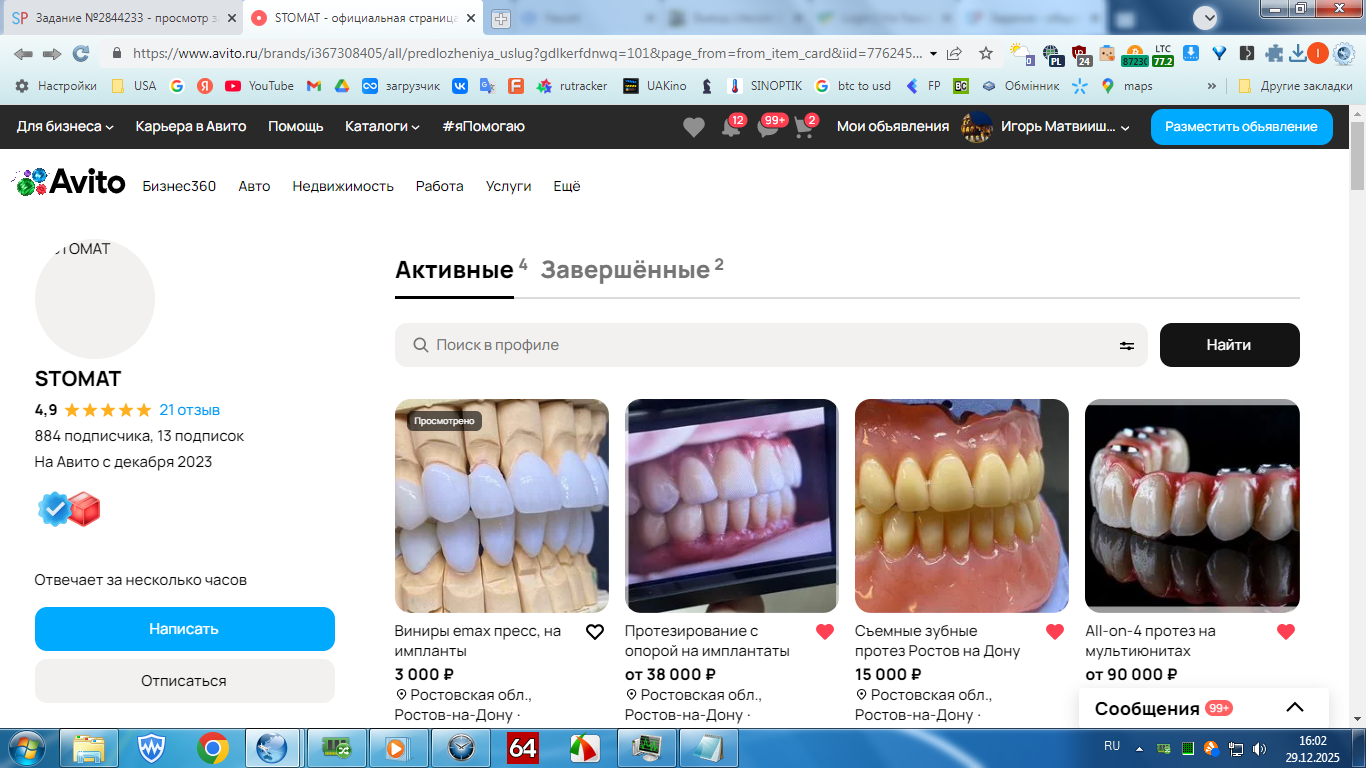Open the 'All-on-4 протез' listing photo
The width and height of the screenshot is (1366, 768).
pyautogui.click(x=1192, y=506)
